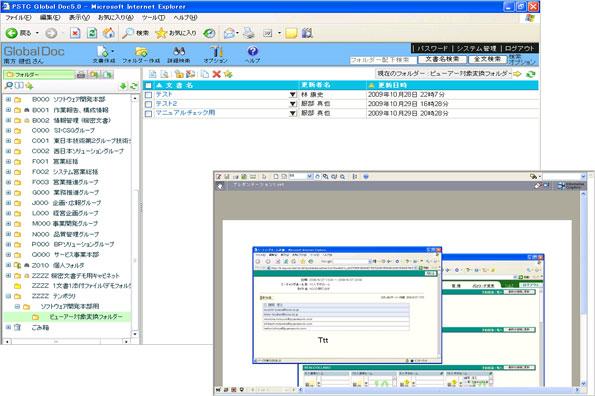Click the IE Home button

tap(109, 33)
